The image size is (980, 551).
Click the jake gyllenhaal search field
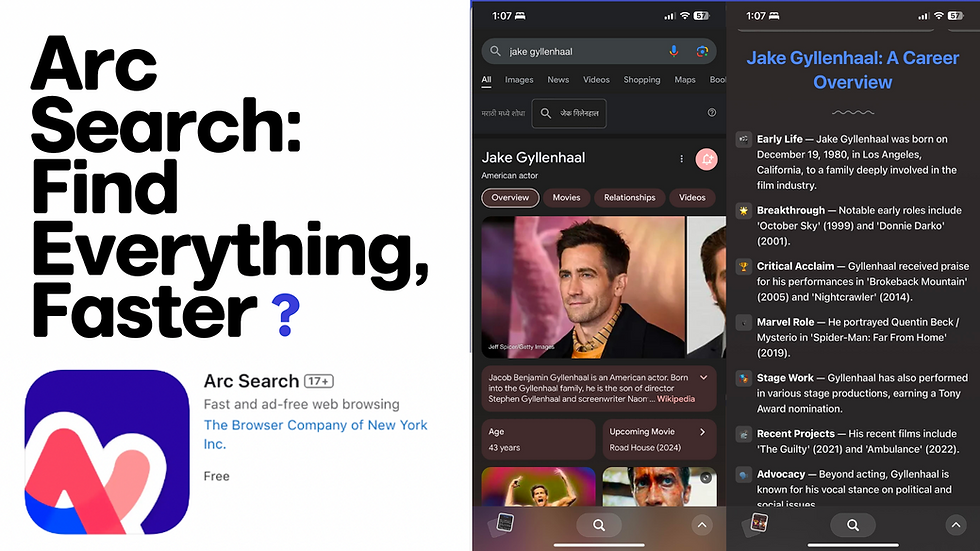pyautogui.click(x=599, y=51)
